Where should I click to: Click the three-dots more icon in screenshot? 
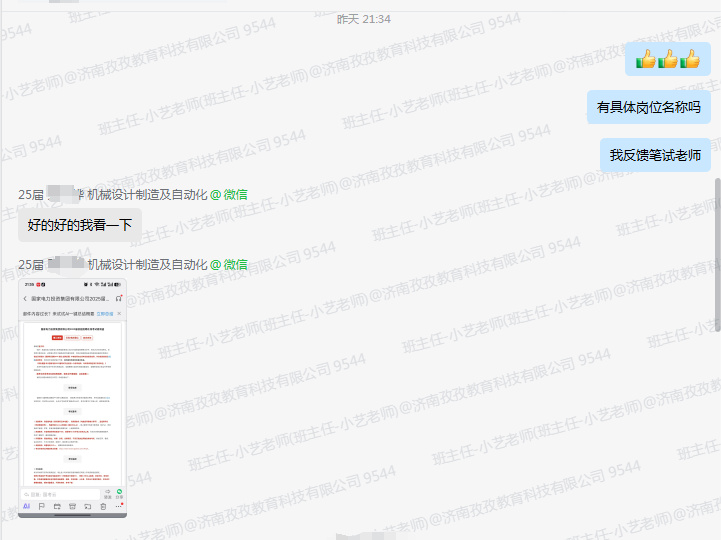[x=118, y=507]
